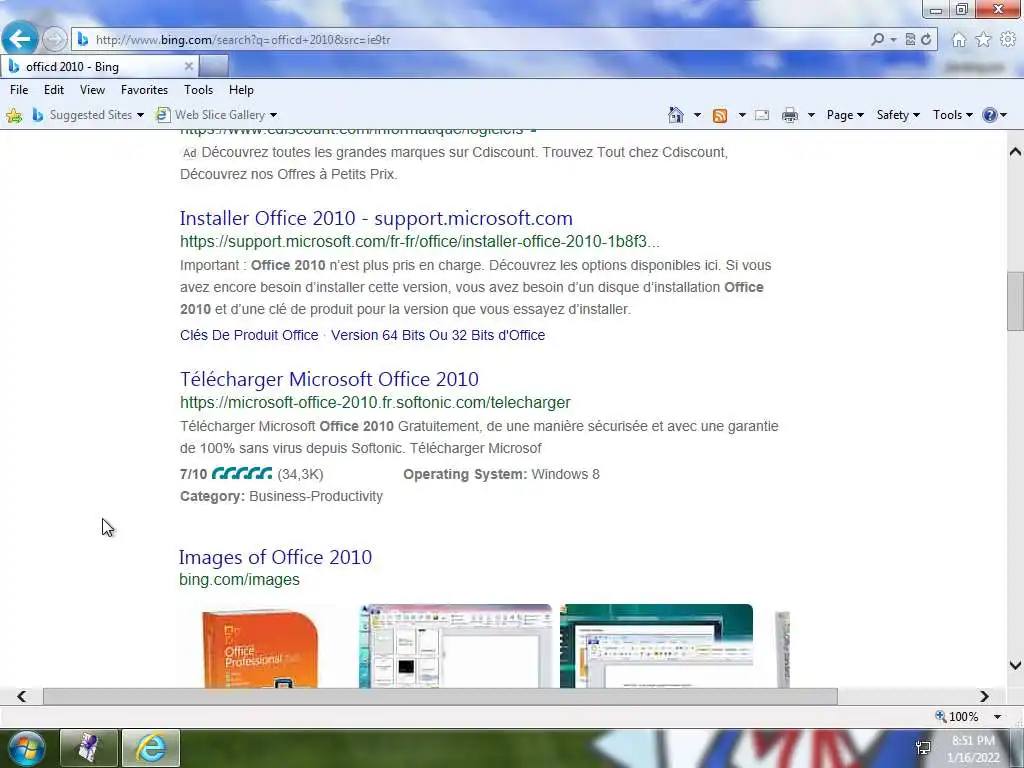Click horizontal scrollbar right arrow
The width and height of the screenshot is (1024, 768).
[984, 696]
